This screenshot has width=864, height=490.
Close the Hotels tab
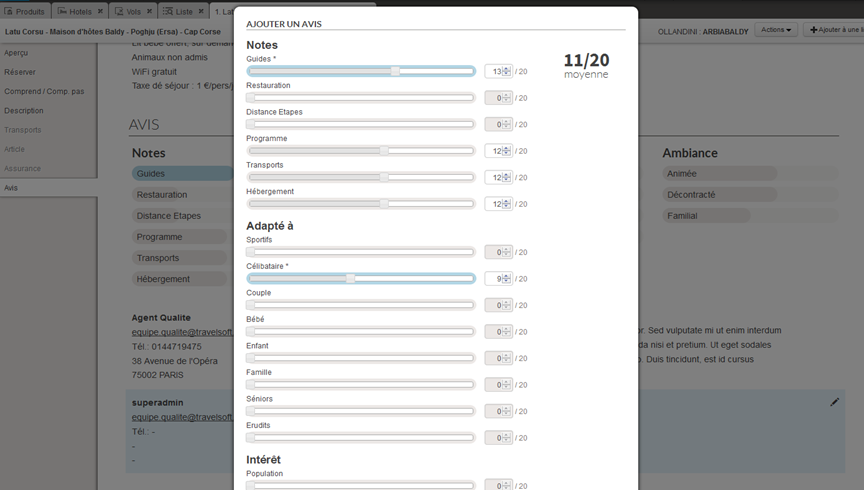click(x=100, y=12)
